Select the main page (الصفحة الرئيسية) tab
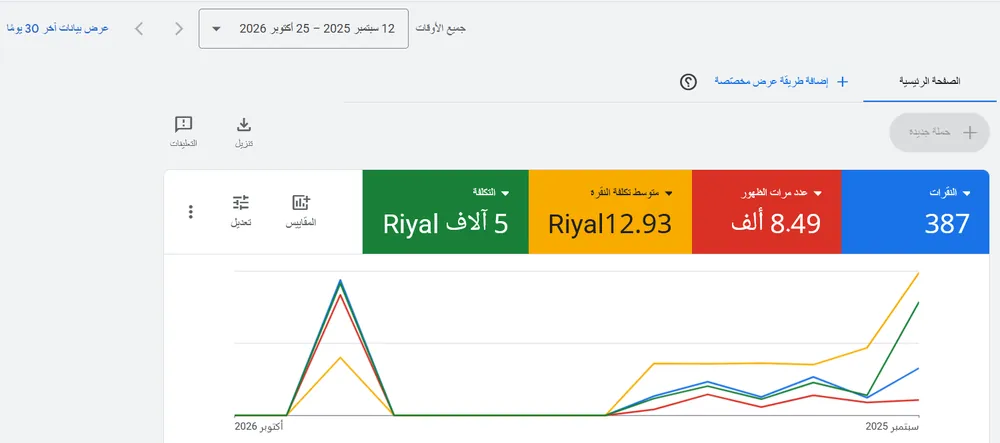 [x=929, y=82]
